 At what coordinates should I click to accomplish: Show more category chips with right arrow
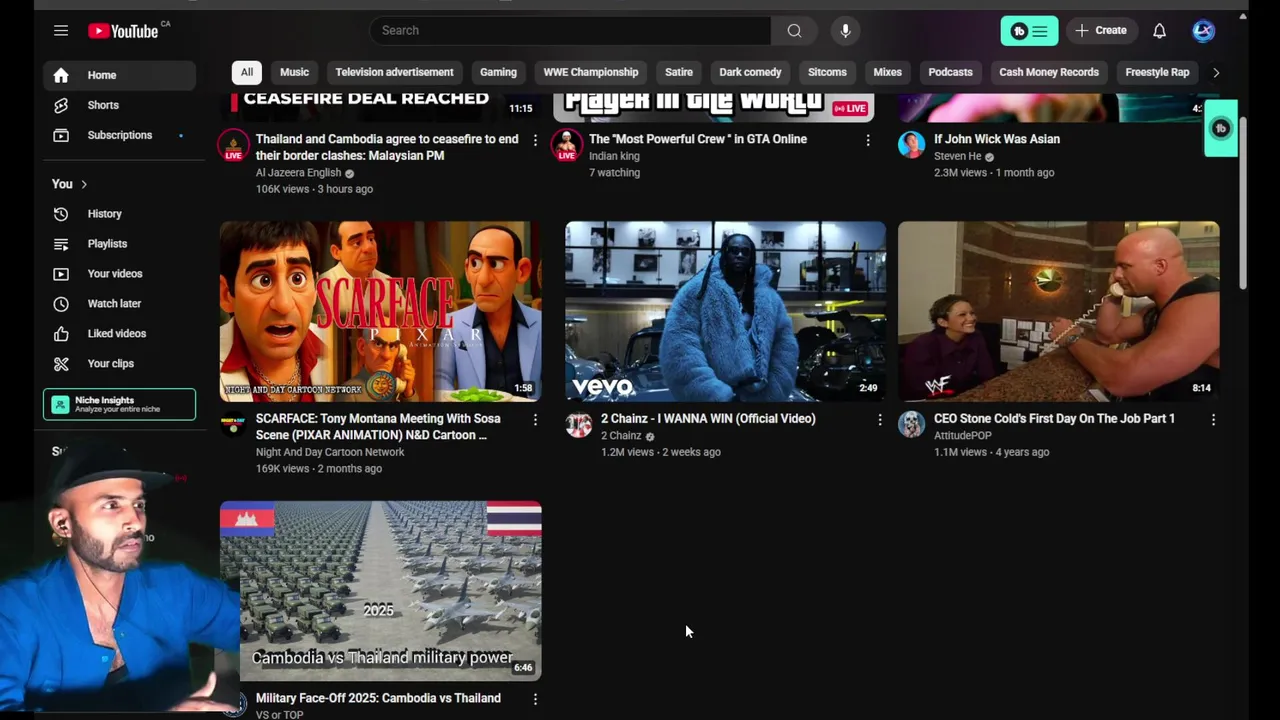point(1216,72)
